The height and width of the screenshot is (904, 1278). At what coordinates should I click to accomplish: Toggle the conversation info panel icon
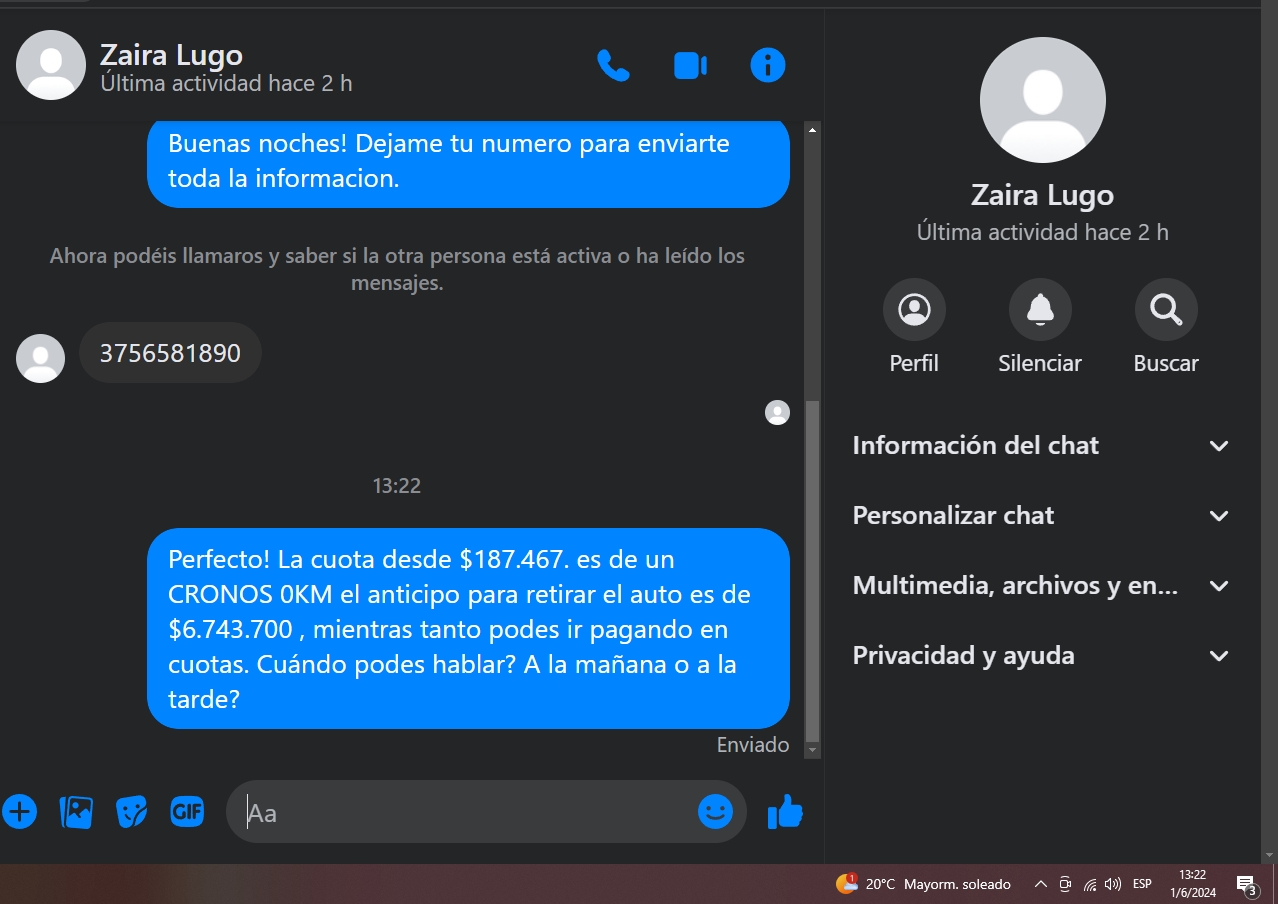pyautogui.click(x=768, y=66)
